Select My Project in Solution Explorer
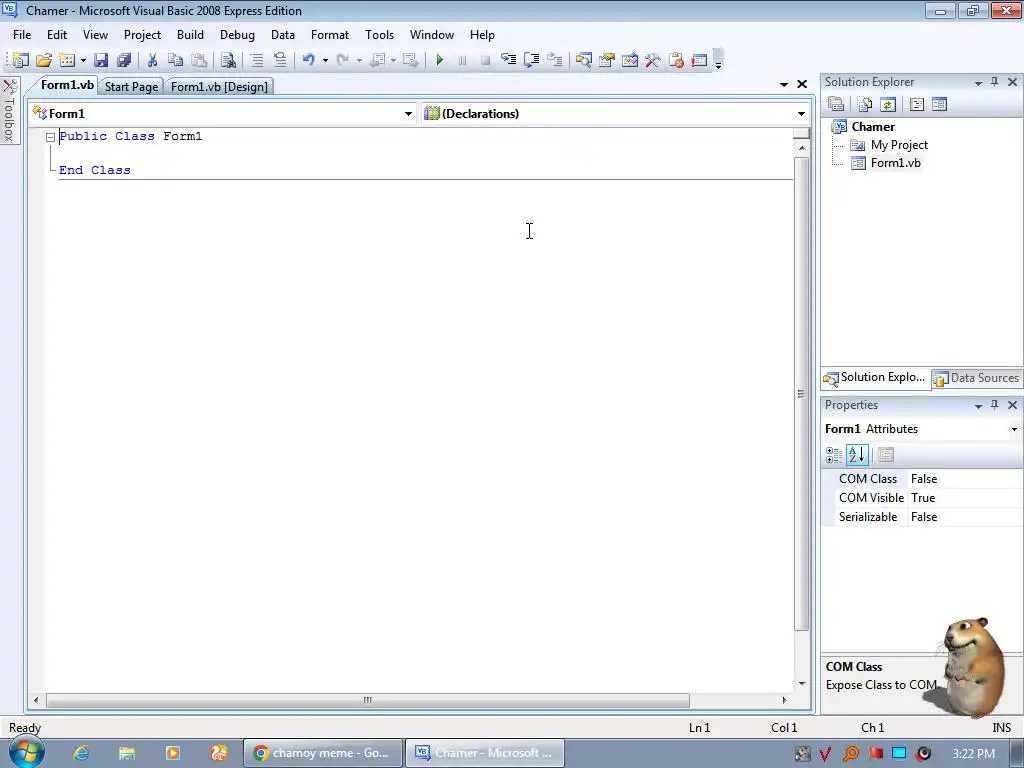 pos(899,145)
